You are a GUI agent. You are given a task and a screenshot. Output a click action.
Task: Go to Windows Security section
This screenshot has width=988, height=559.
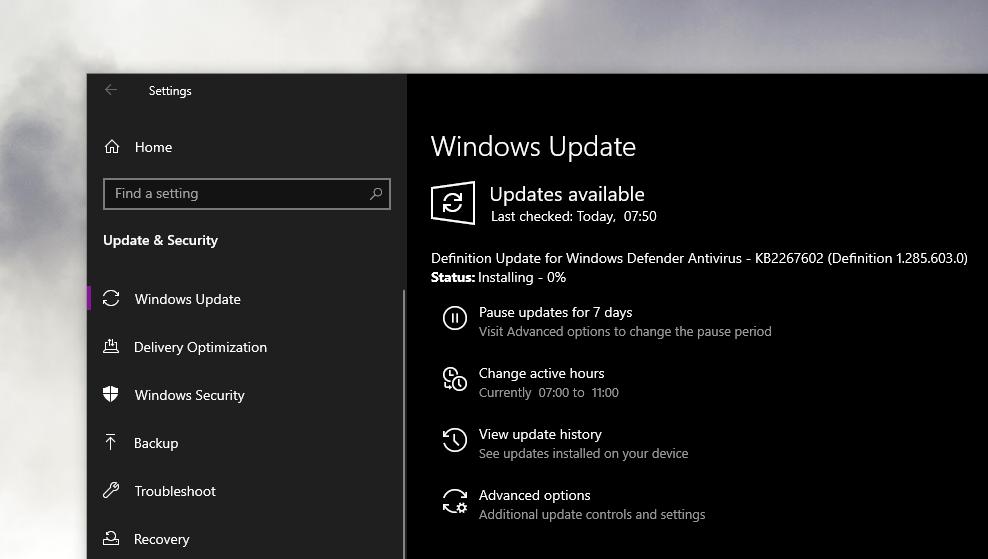pos(189,395)
